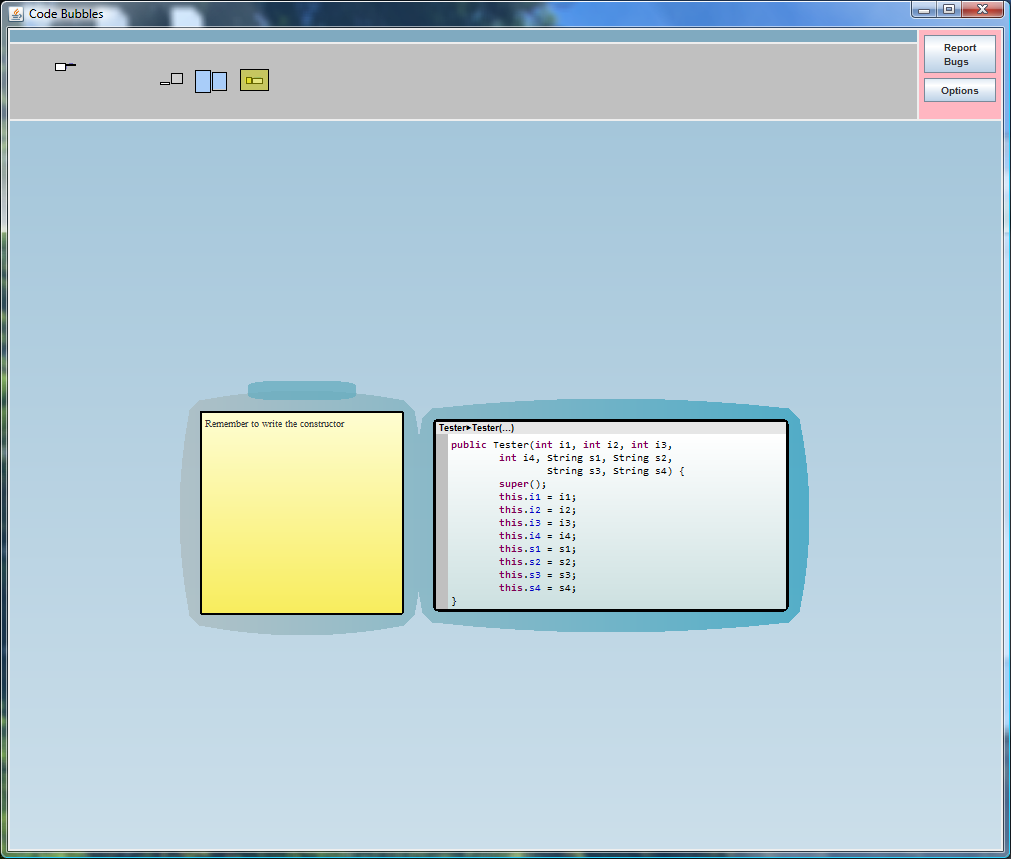
Task: Click the 'int i4, String s1' parameter line
Action: [x=585, y=458]
